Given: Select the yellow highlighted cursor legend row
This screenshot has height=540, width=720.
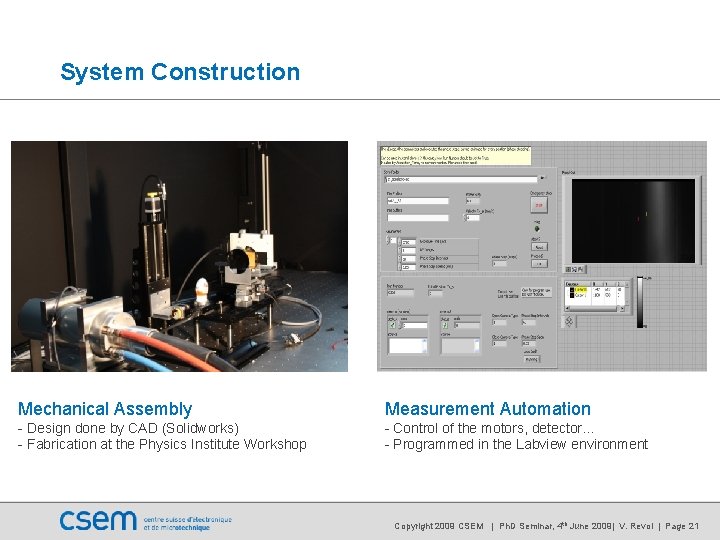Looking at the screenshot, I should coord(579,290).
